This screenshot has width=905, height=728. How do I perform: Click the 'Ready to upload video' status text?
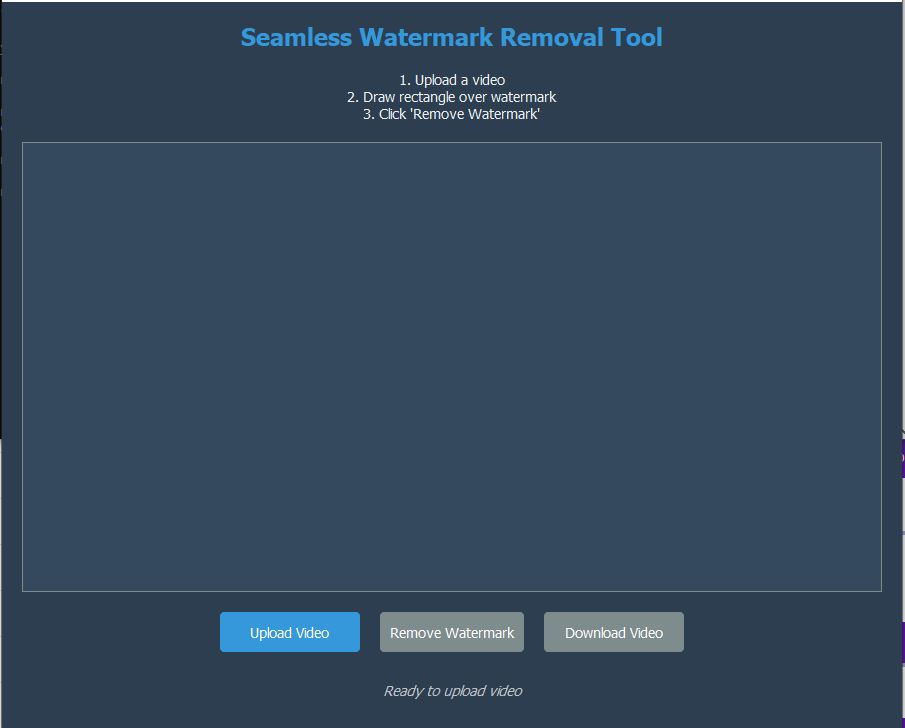(x=452, y=691)
